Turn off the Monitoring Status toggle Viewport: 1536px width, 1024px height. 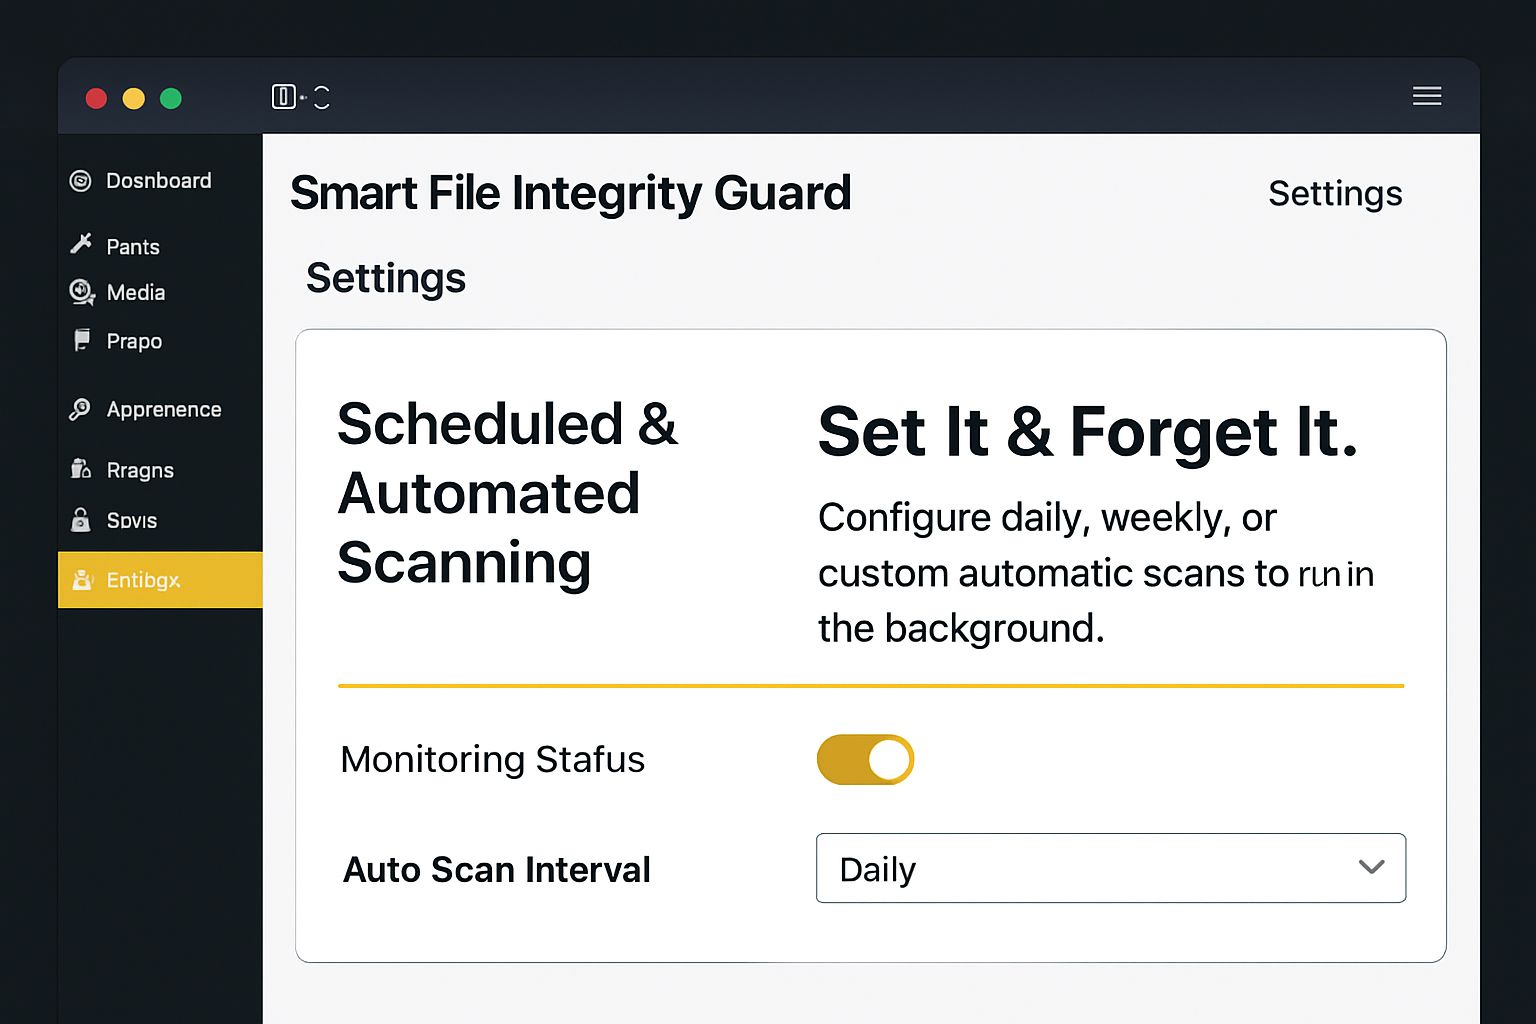pyautogui.click(x=865, y=760)
